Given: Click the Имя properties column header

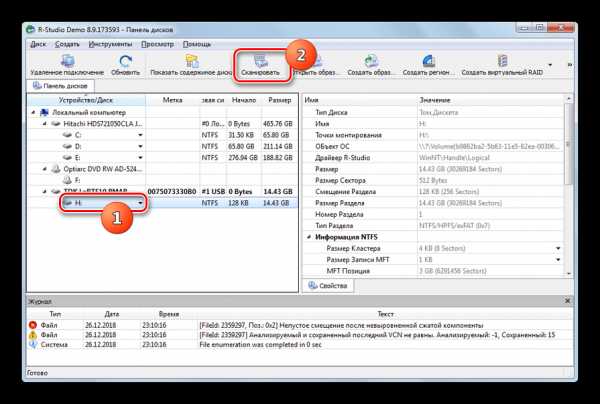Looking at the screenshot, I should (360, 100).
